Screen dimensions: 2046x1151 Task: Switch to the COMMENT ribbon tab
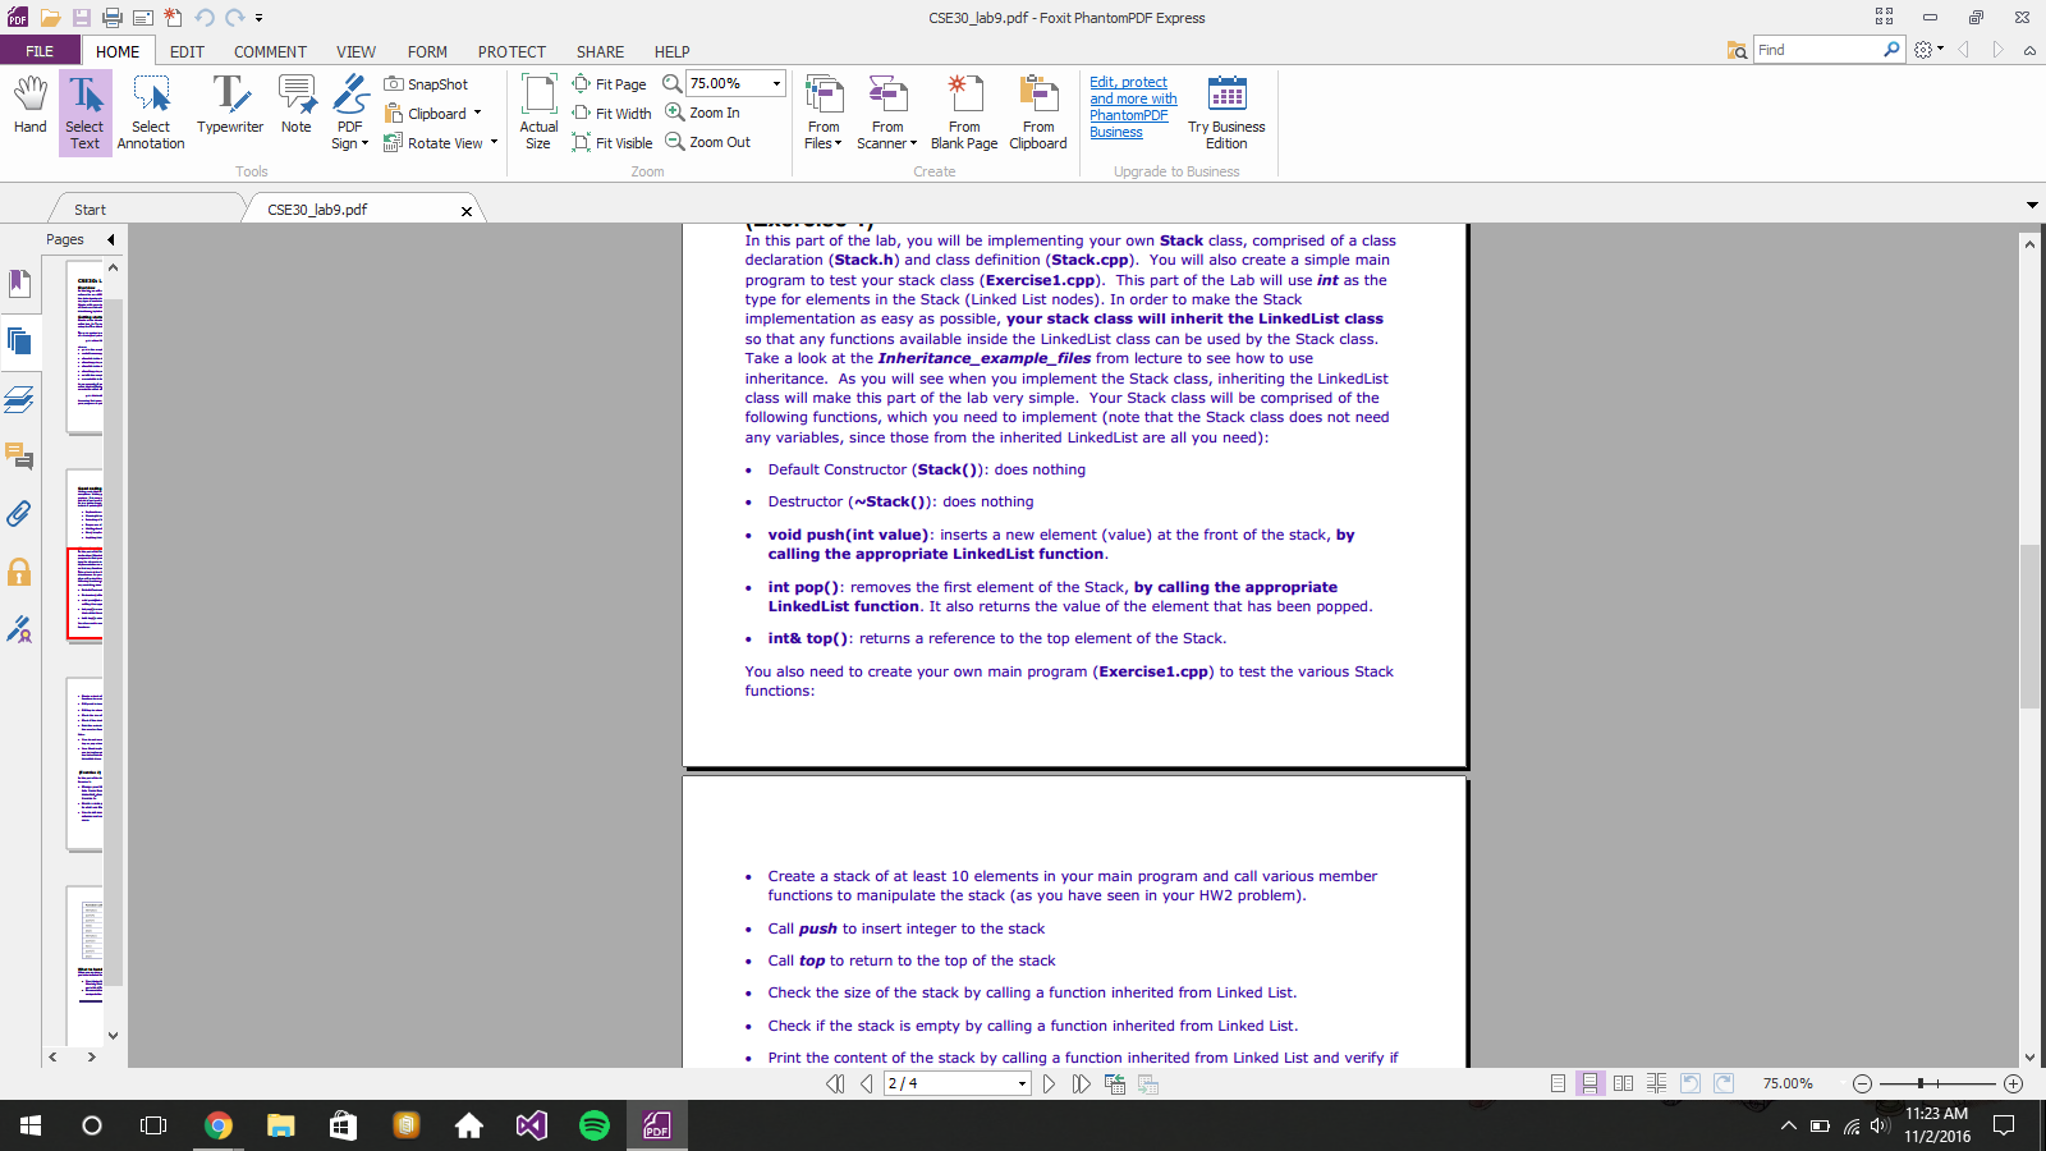(x=269, y=52)
